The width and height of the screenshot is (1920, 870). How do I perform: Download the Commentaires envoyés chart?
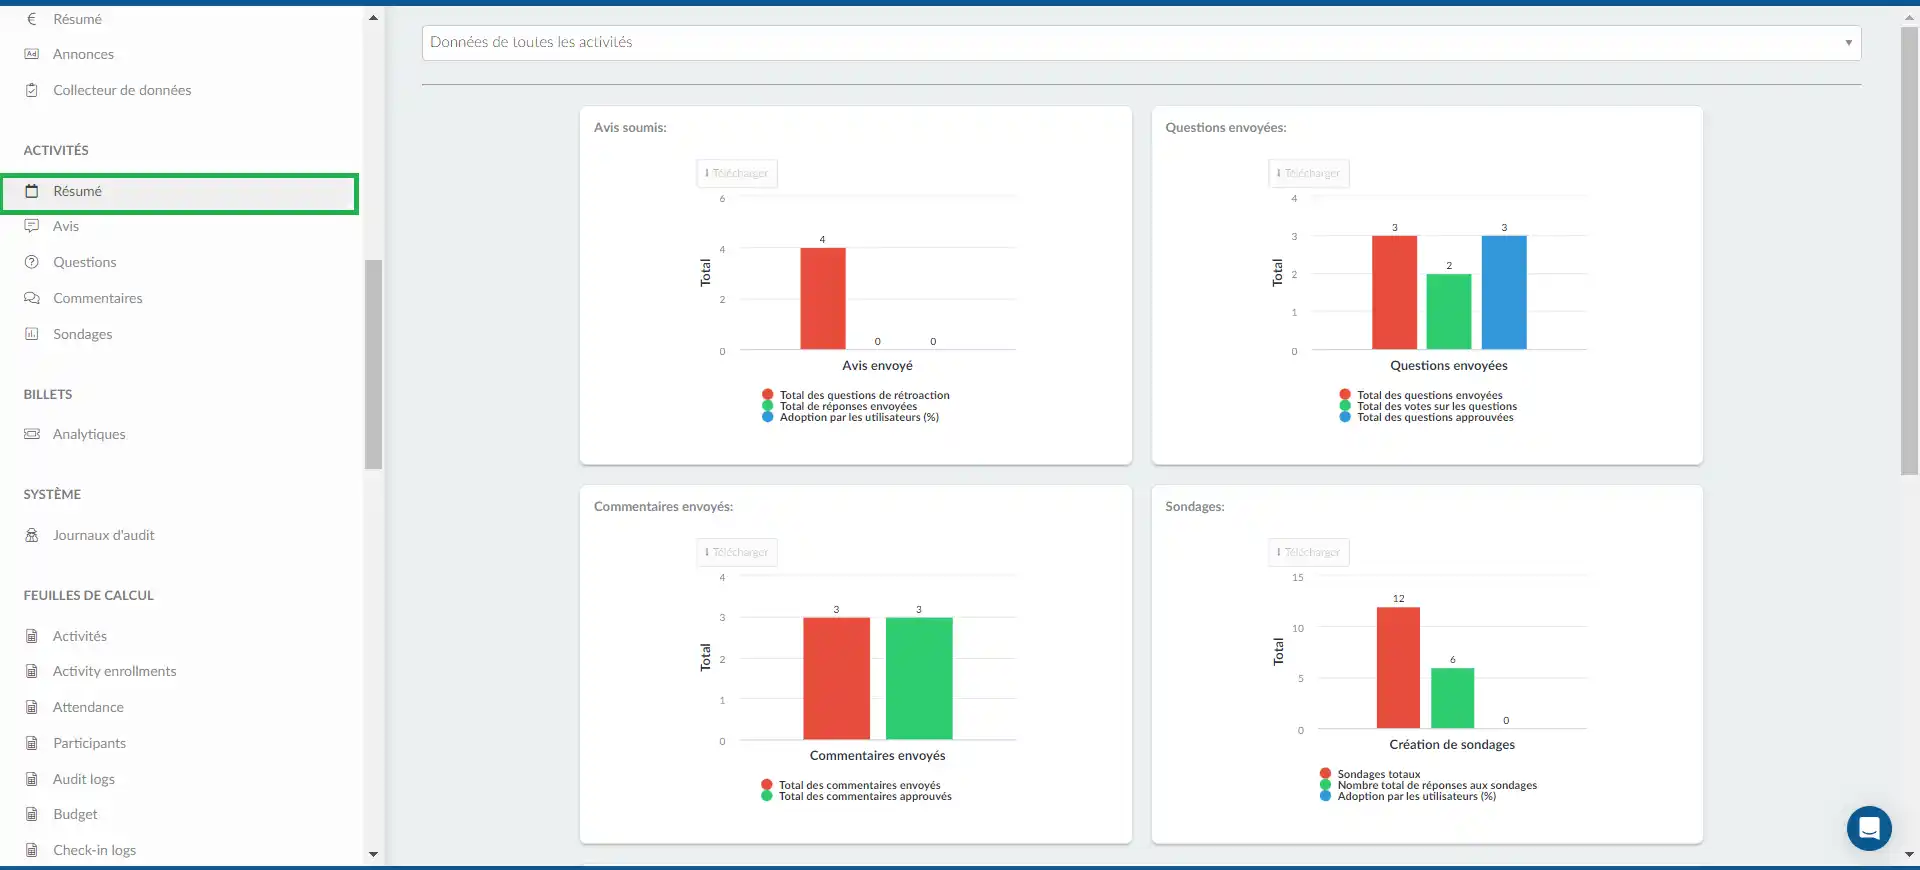(737, 552)
